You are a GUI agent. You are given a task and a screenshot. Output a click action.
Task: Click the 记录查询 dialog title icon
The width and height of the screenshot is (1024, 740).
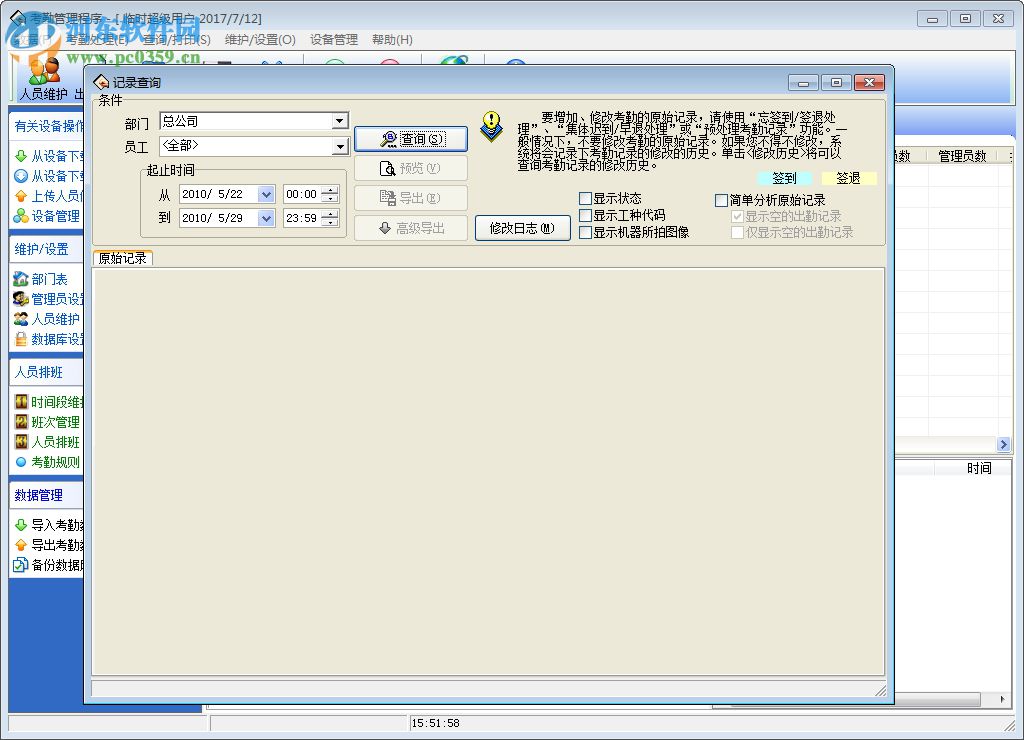[x=101, y=82]
